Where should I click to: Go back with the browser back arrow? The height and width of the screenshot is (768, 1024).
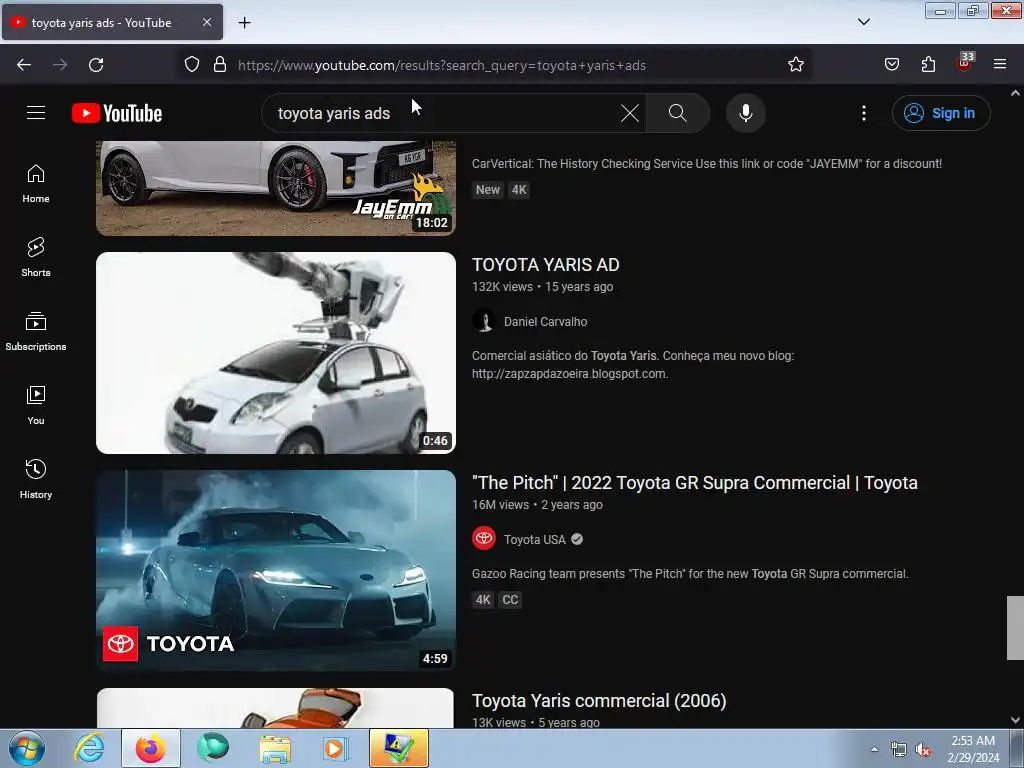point(24,65)
